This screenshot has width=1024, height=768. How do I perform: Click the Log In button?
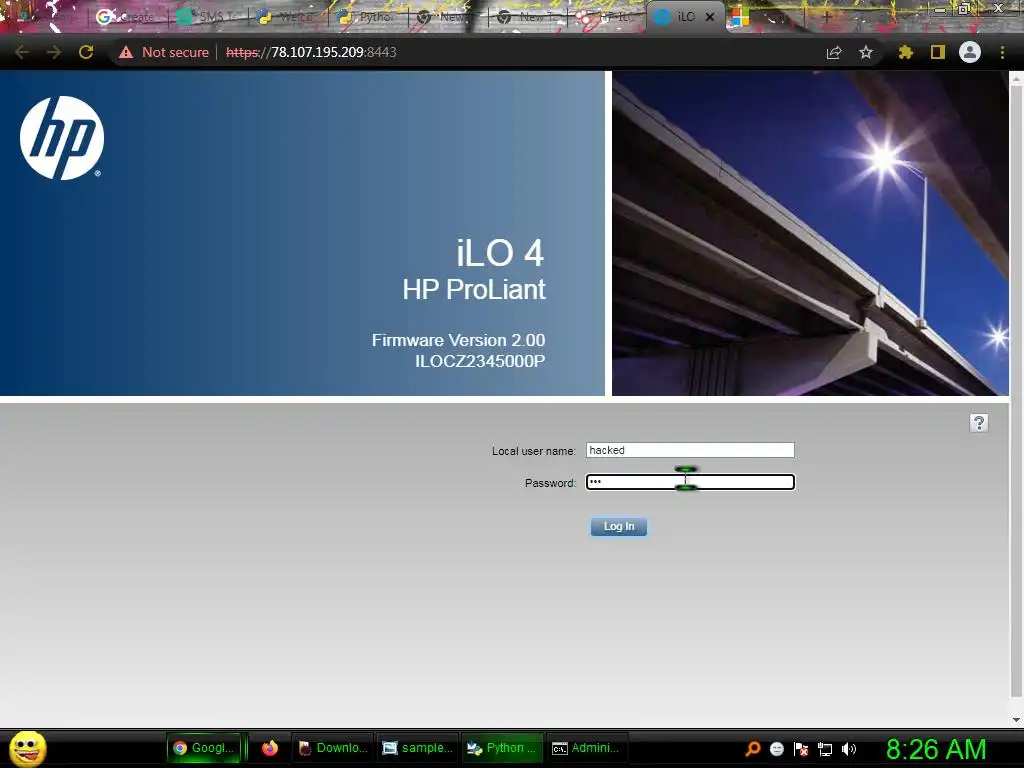pyautogui.click(x=618, y=526)
